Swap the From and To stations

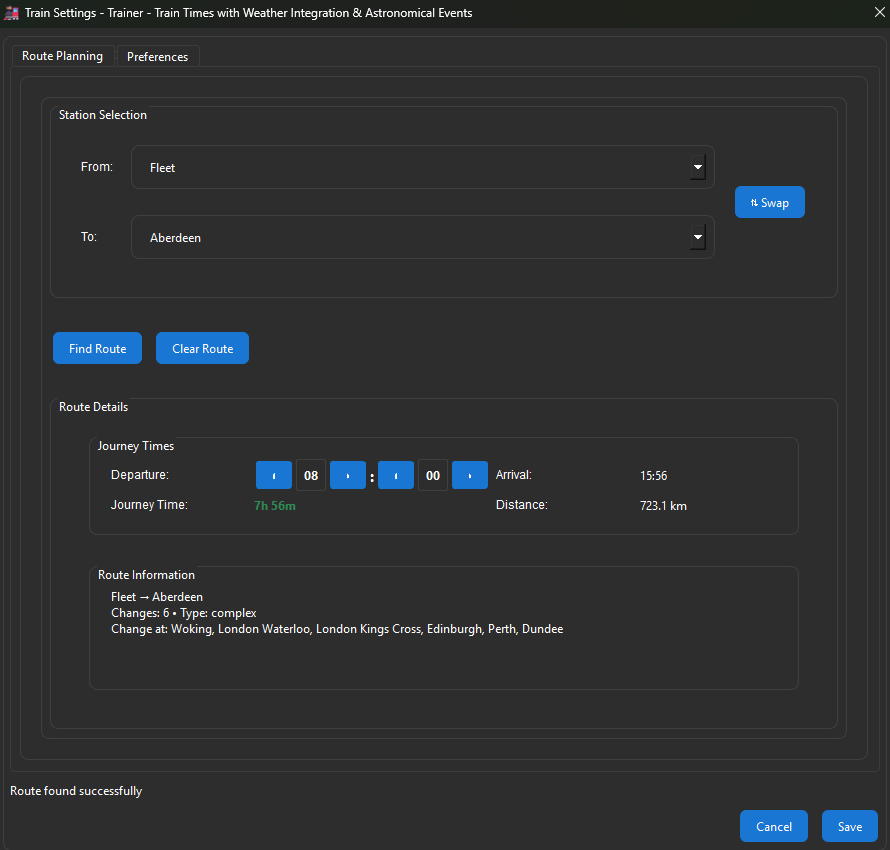click(770, 202)
